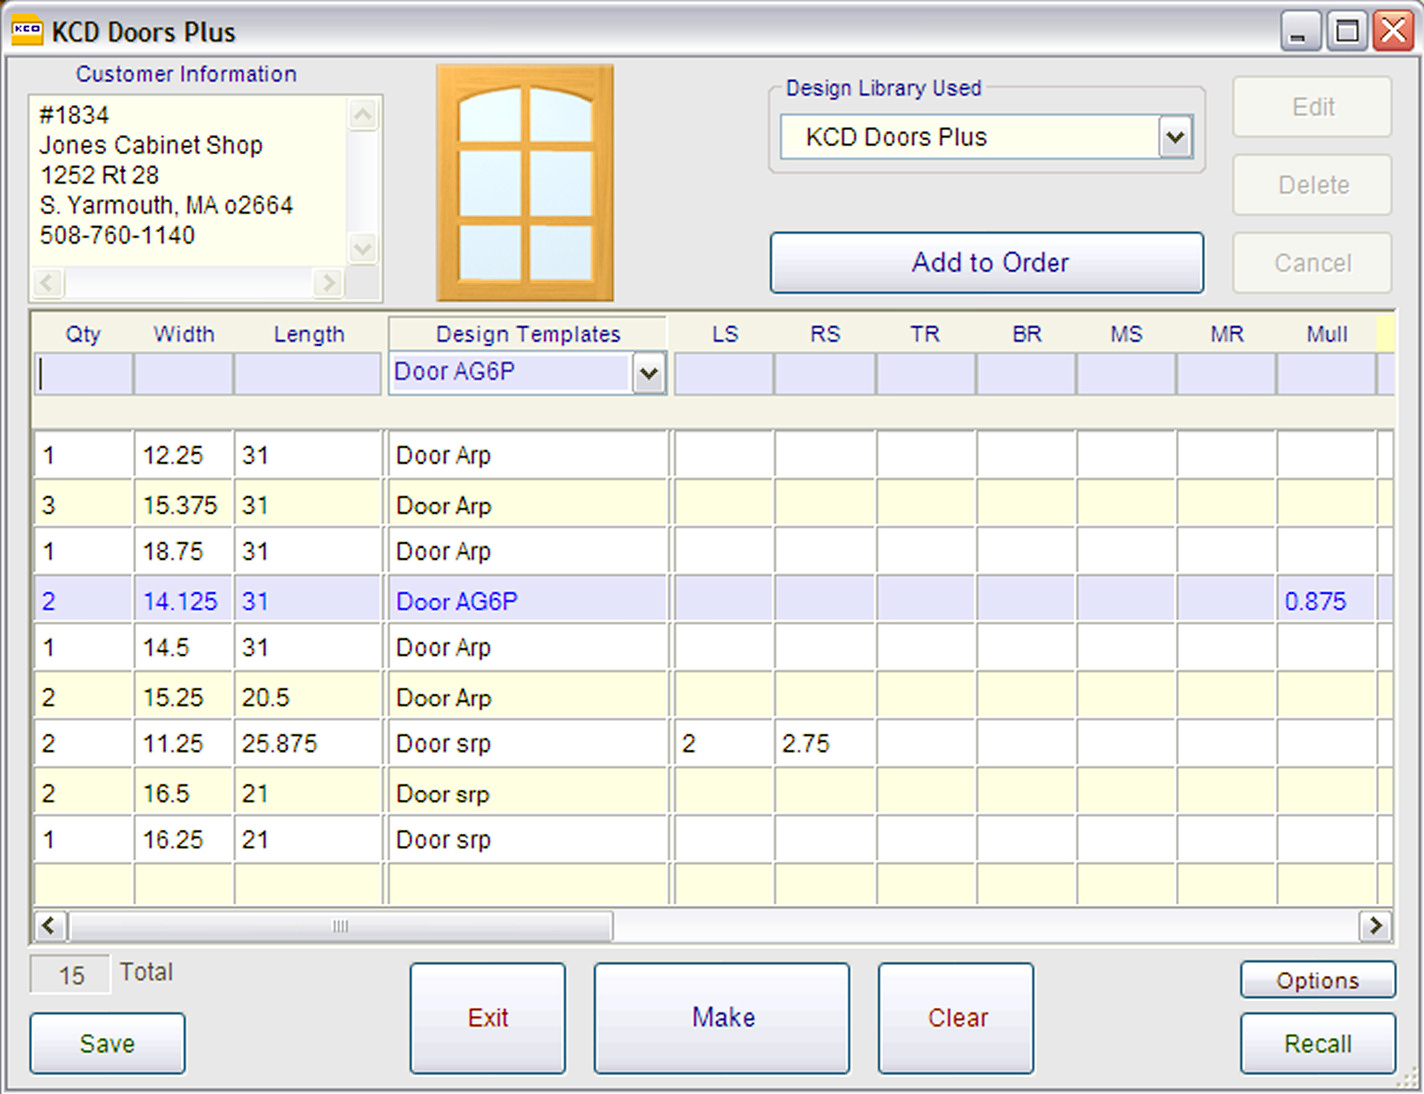Click the Make button
1424x1094 pixels.
point(721,1017)
